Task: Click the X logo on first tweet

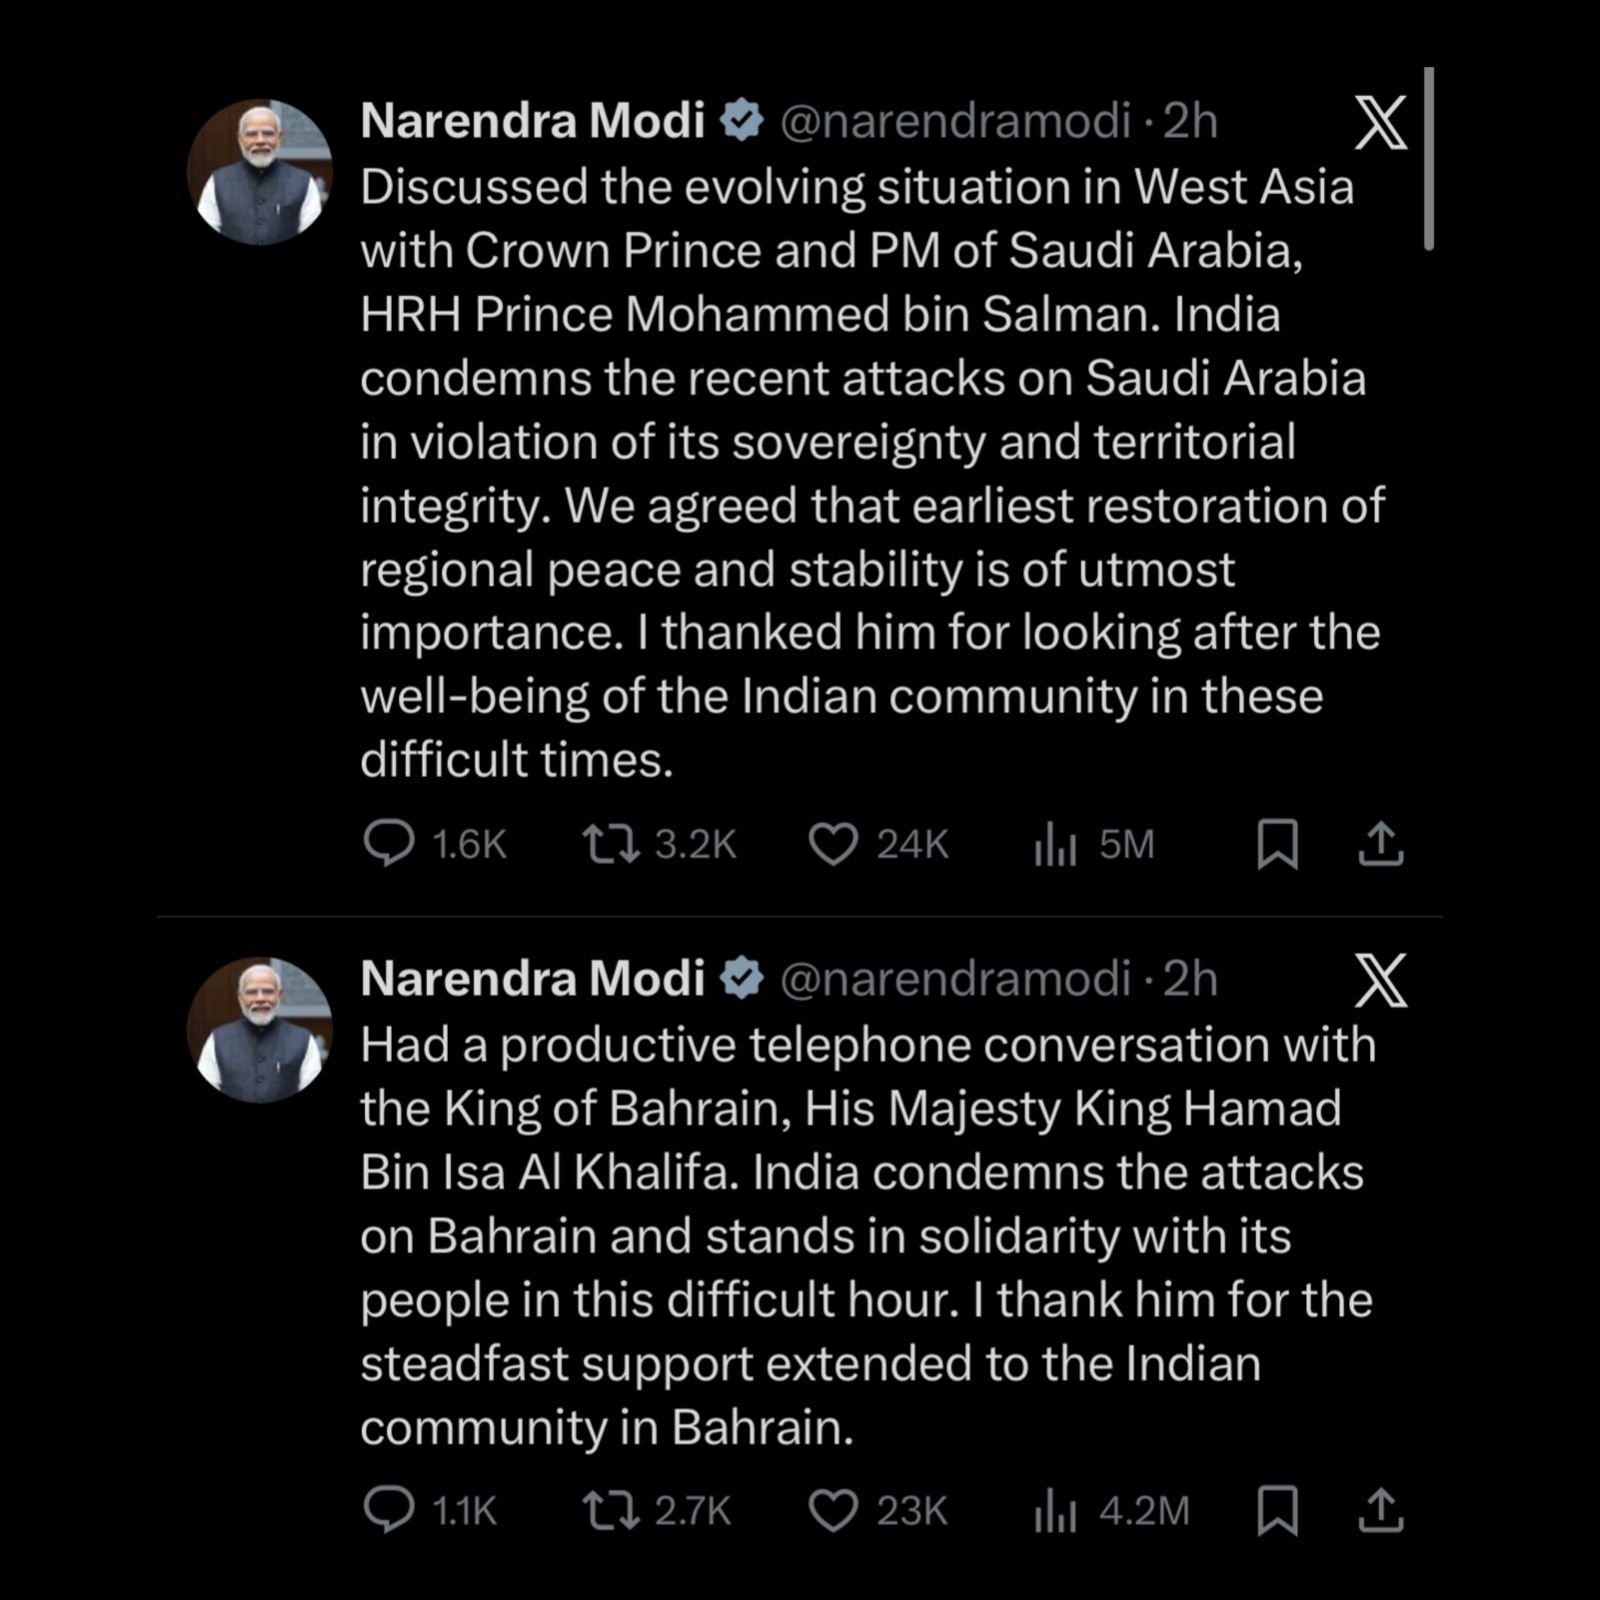Action: (1381, 123)
